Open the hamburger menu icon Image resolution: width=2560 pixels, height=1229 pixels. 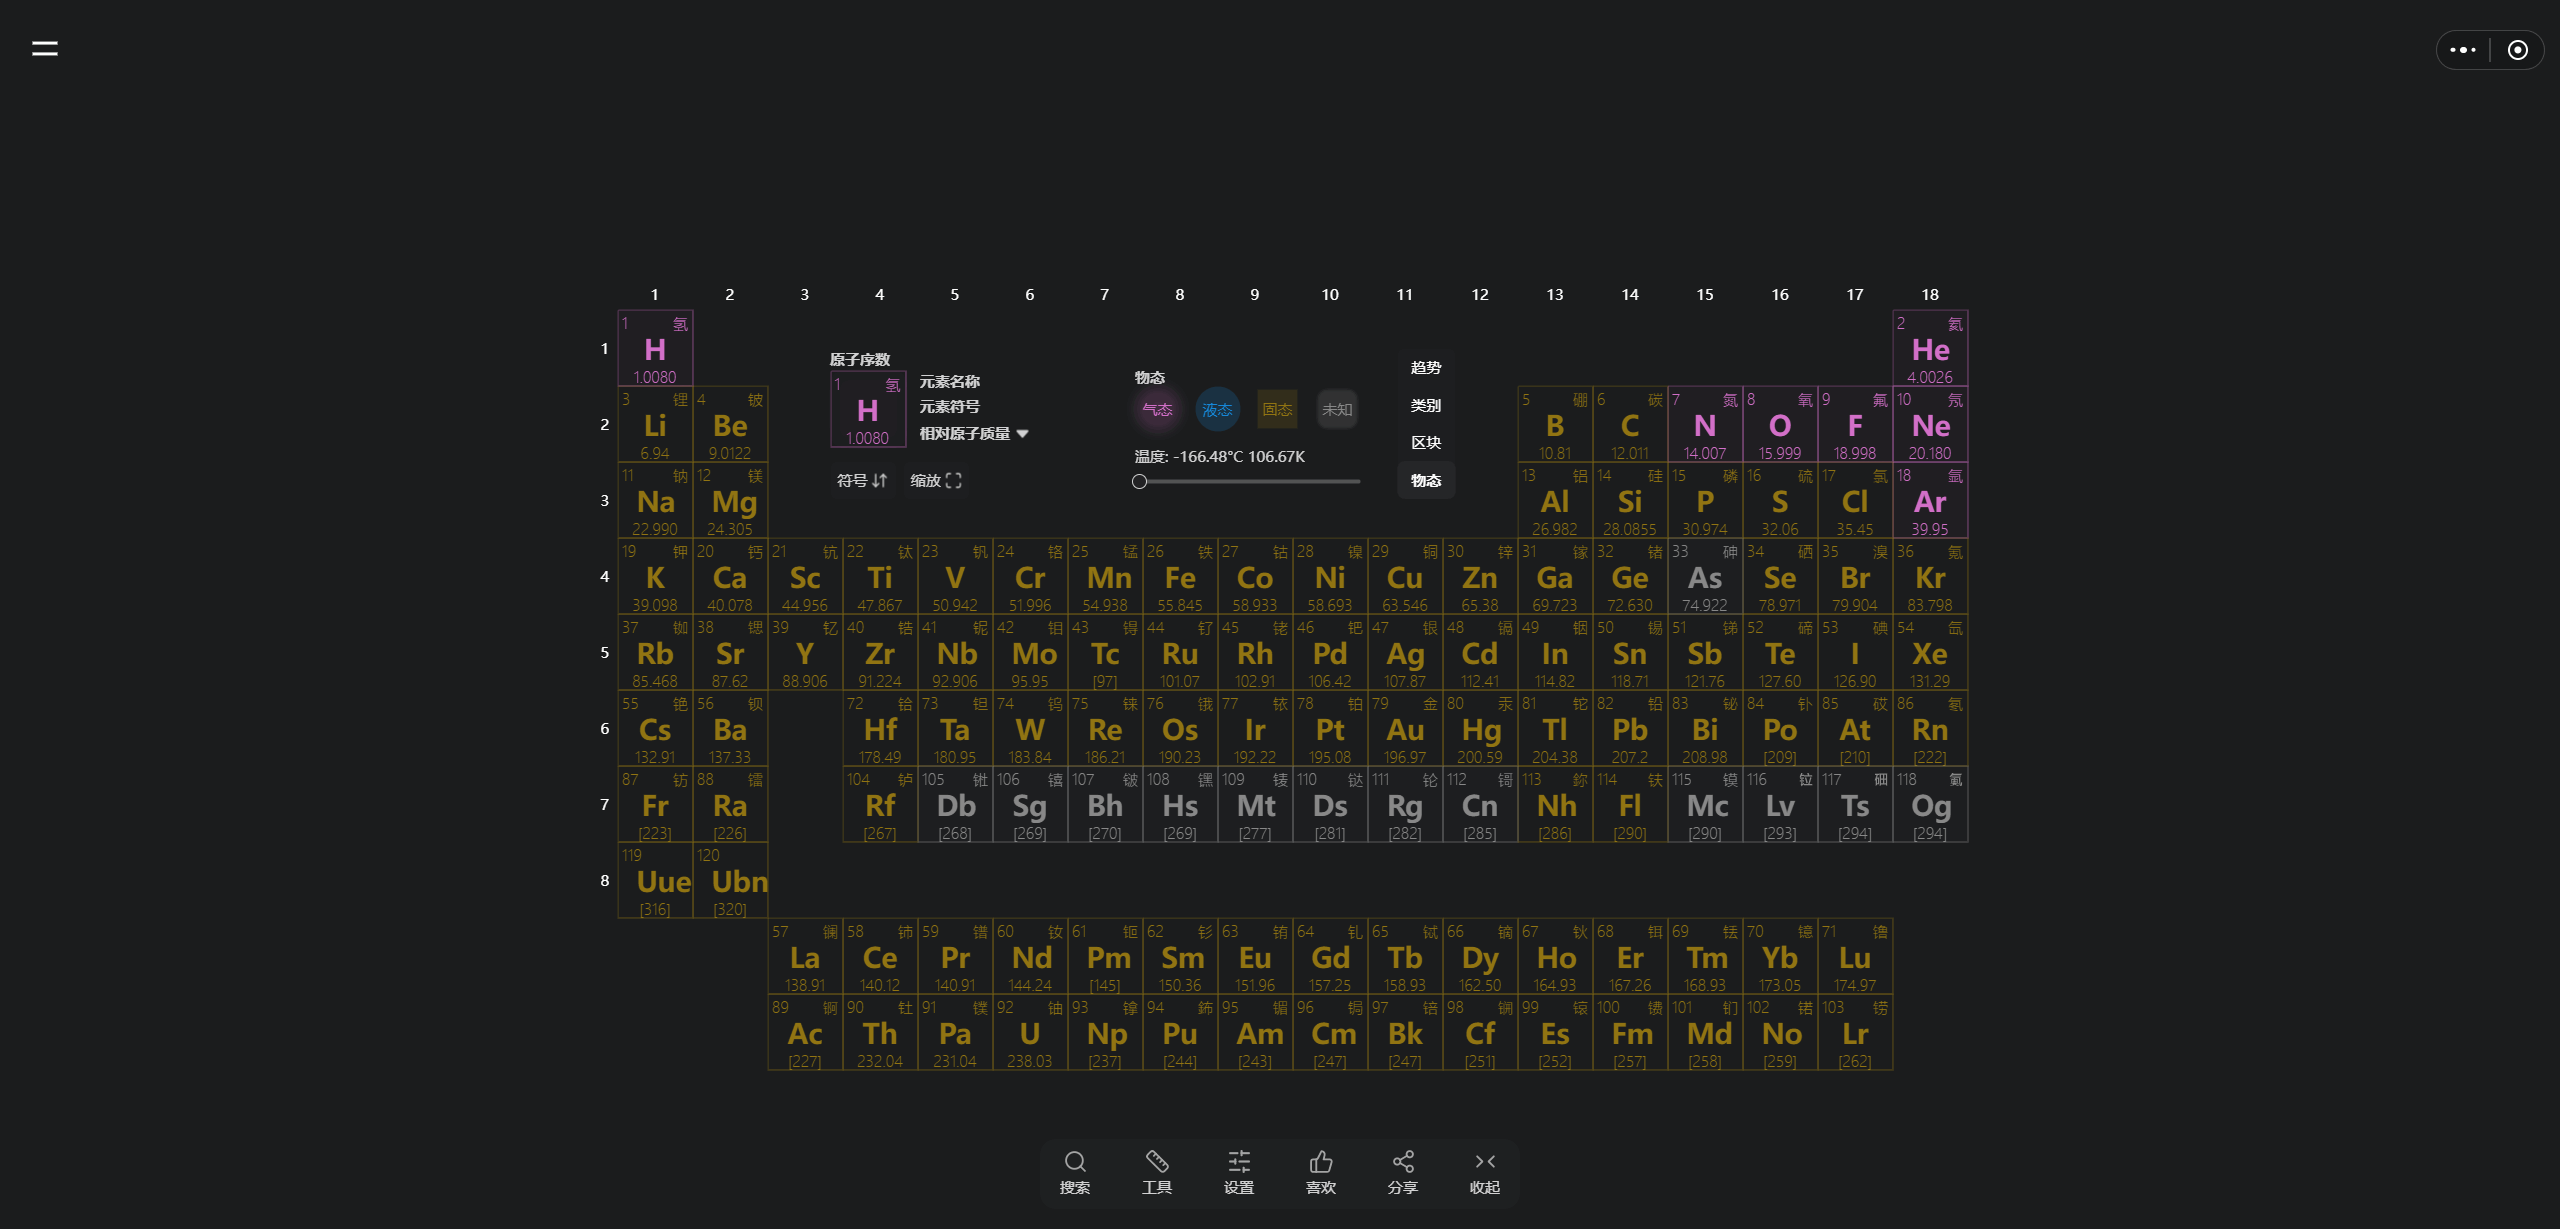point(45,48)
